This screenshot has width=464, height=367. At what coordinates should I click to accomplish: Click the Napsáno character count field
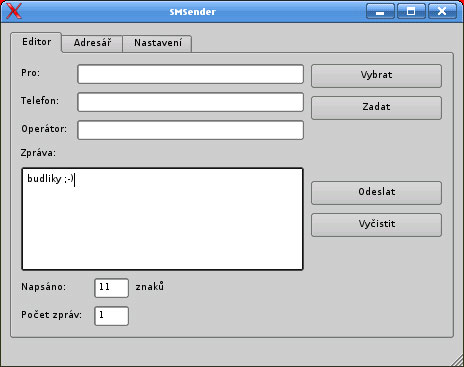pyautogui.click(x=111, y=288)
